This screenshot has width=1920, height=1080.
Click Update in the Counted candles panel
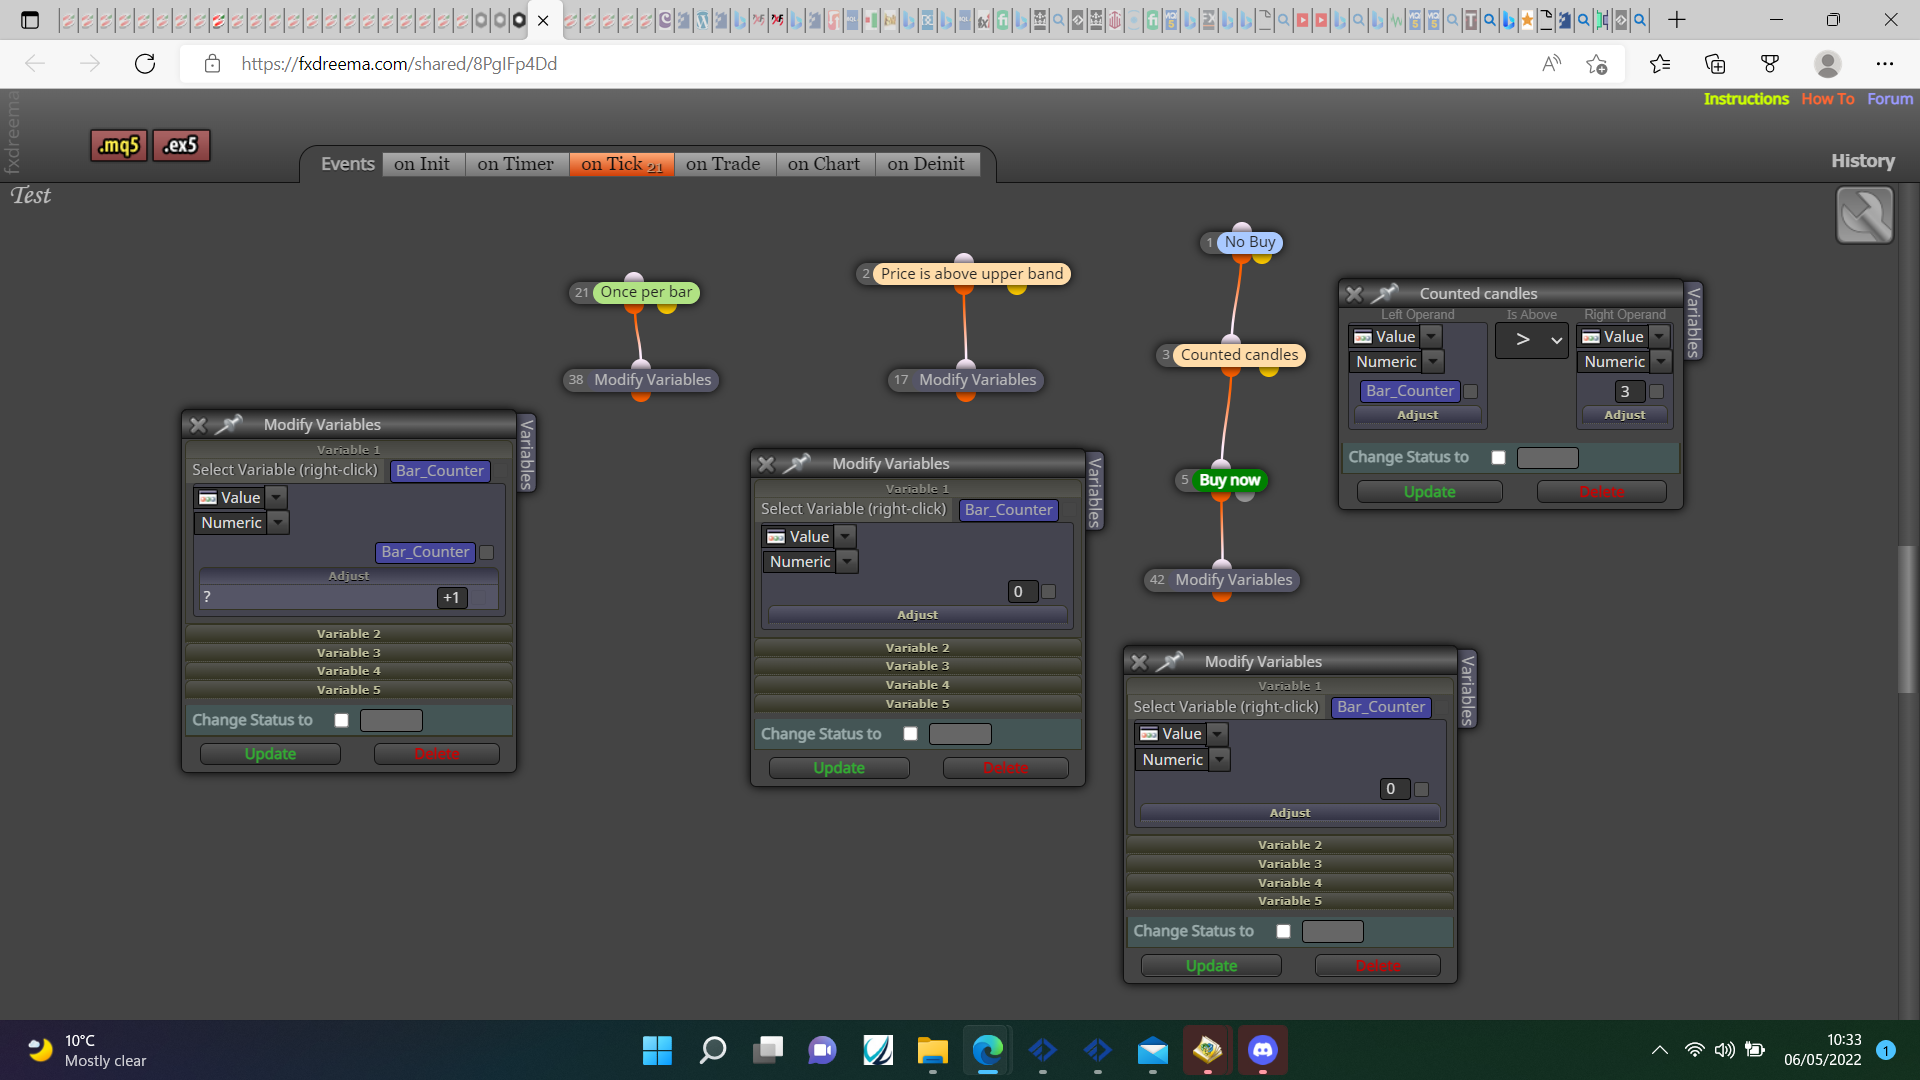coord(1429,492)
